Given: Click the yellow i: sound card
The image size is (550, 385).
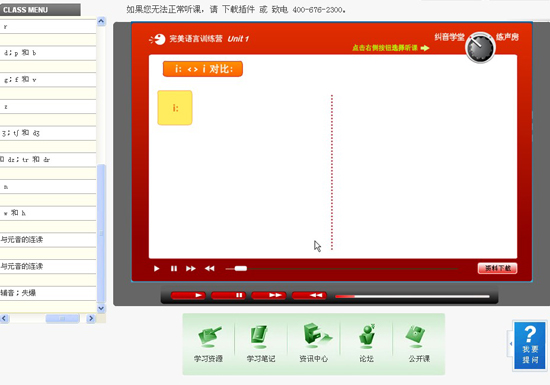Looking at the screenshot, I should (175, 108).
